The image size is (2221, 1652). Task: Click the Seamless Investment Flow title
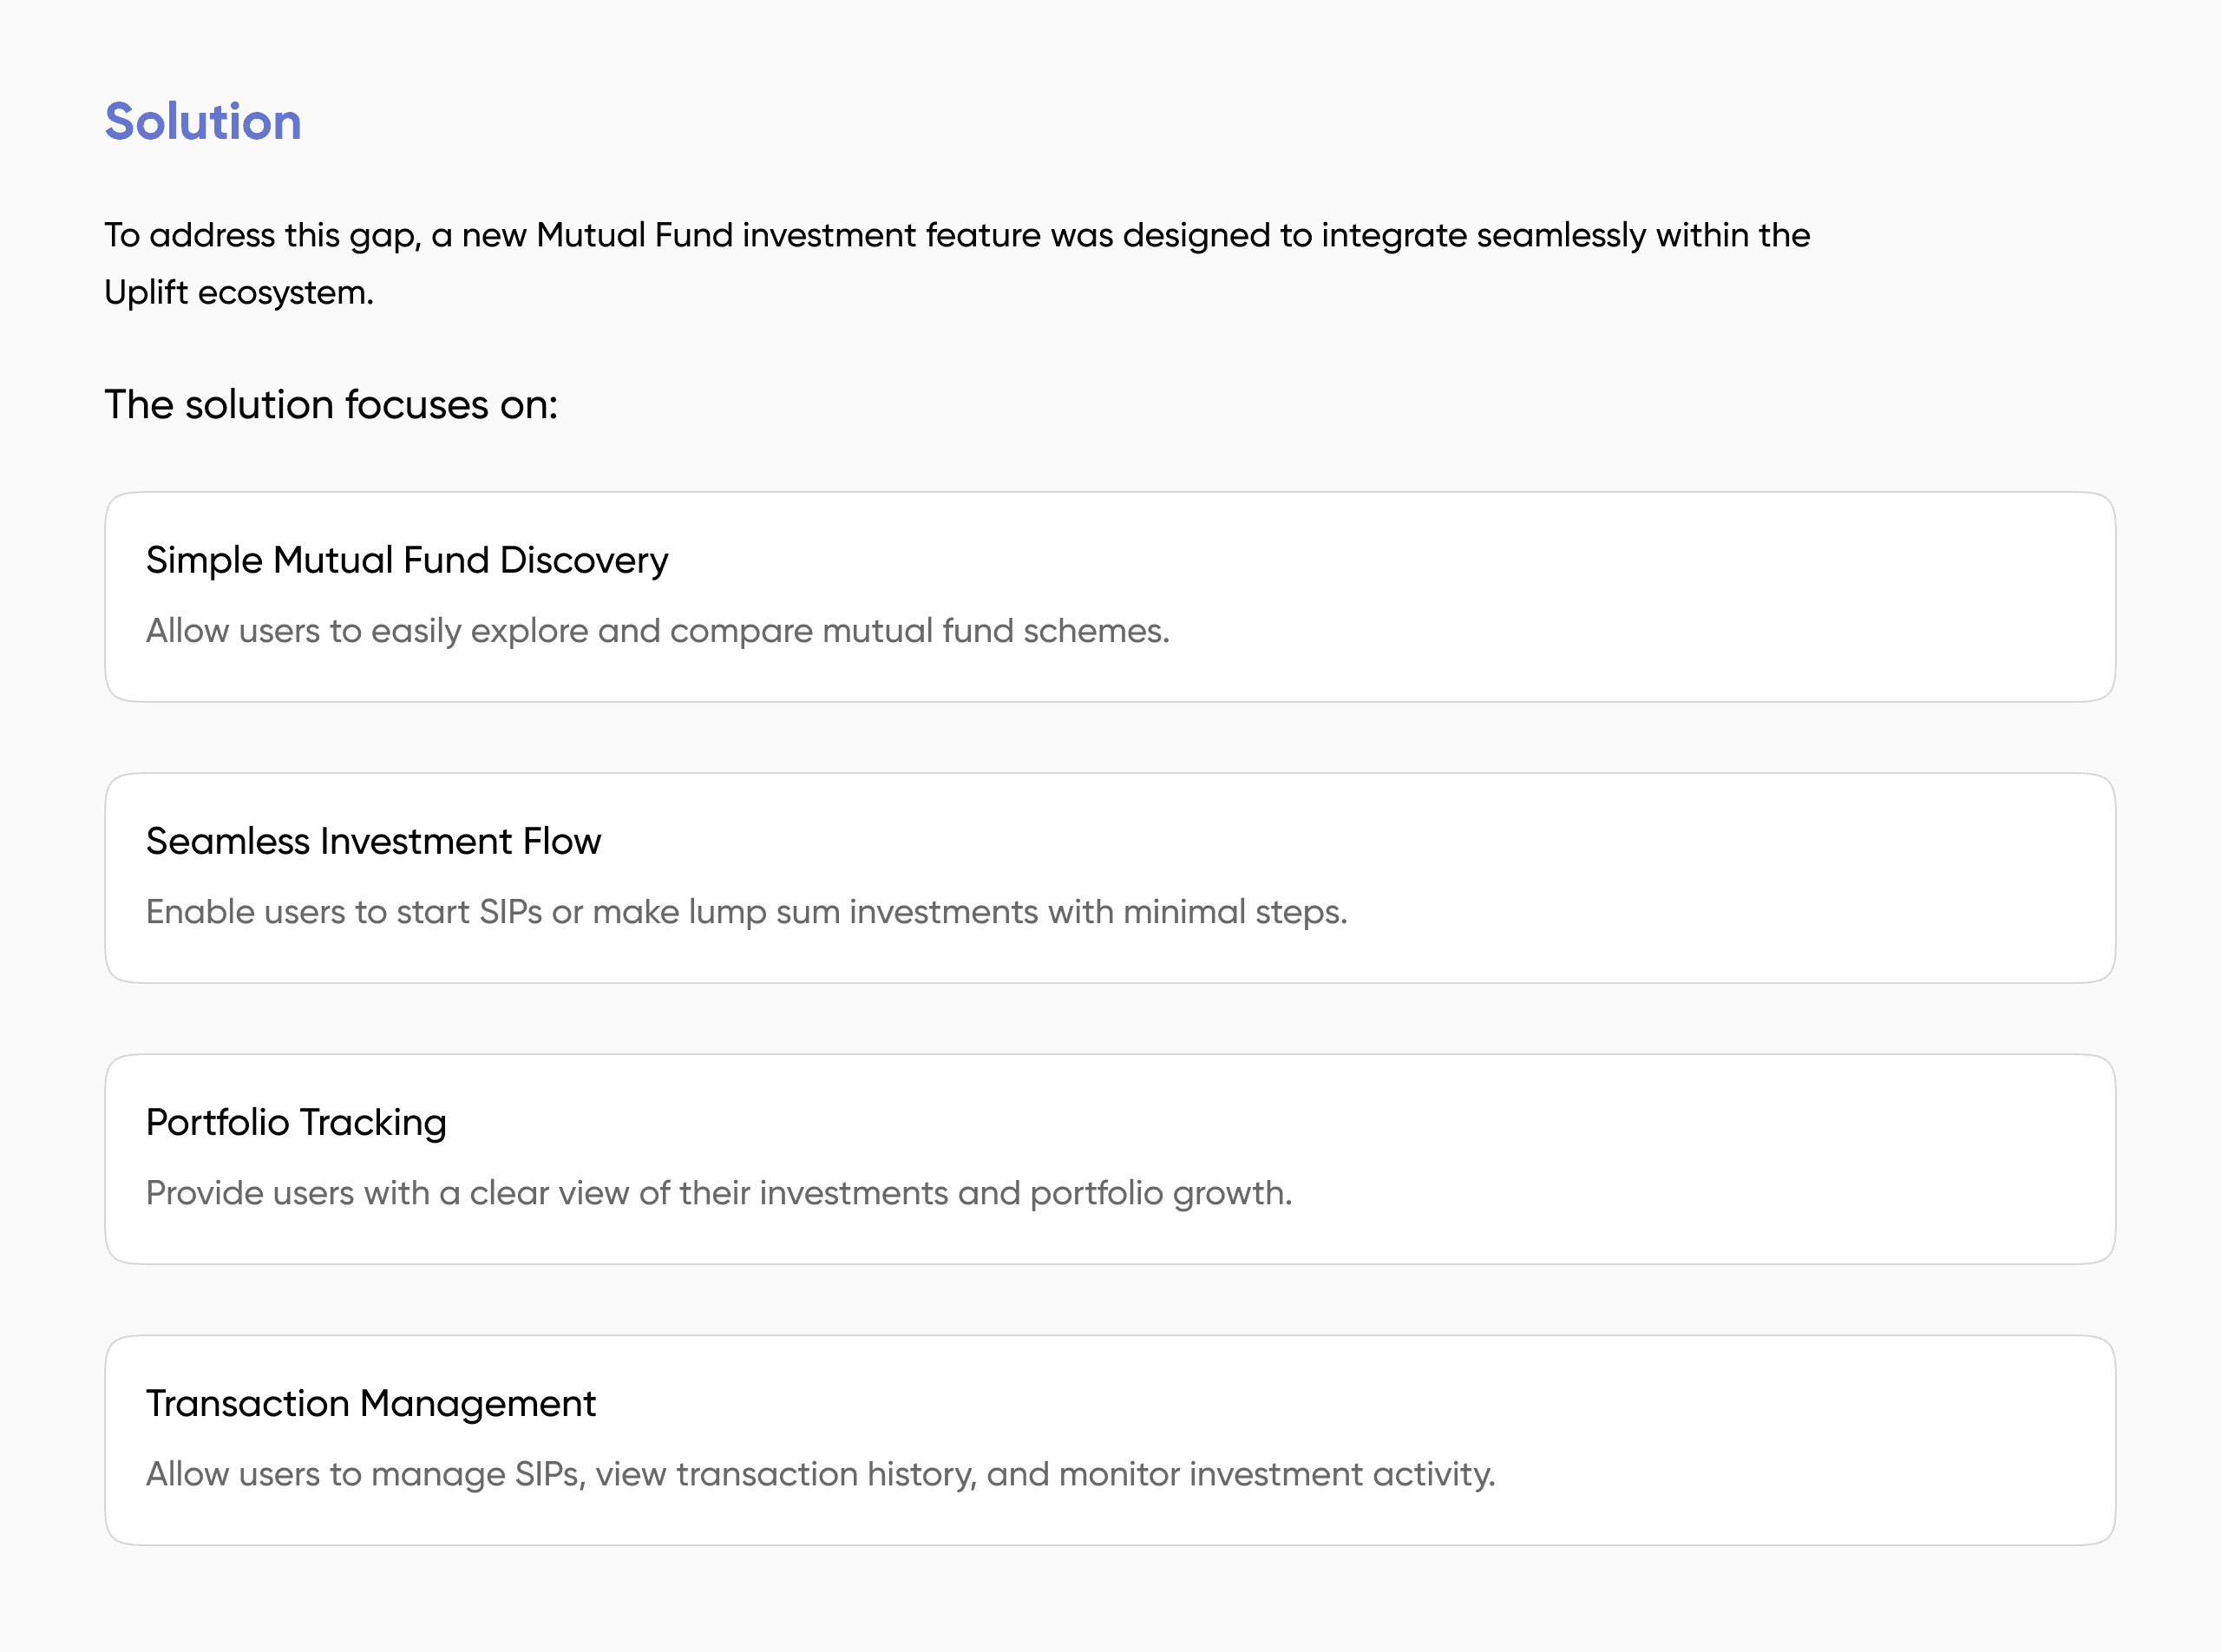point(373,841)
